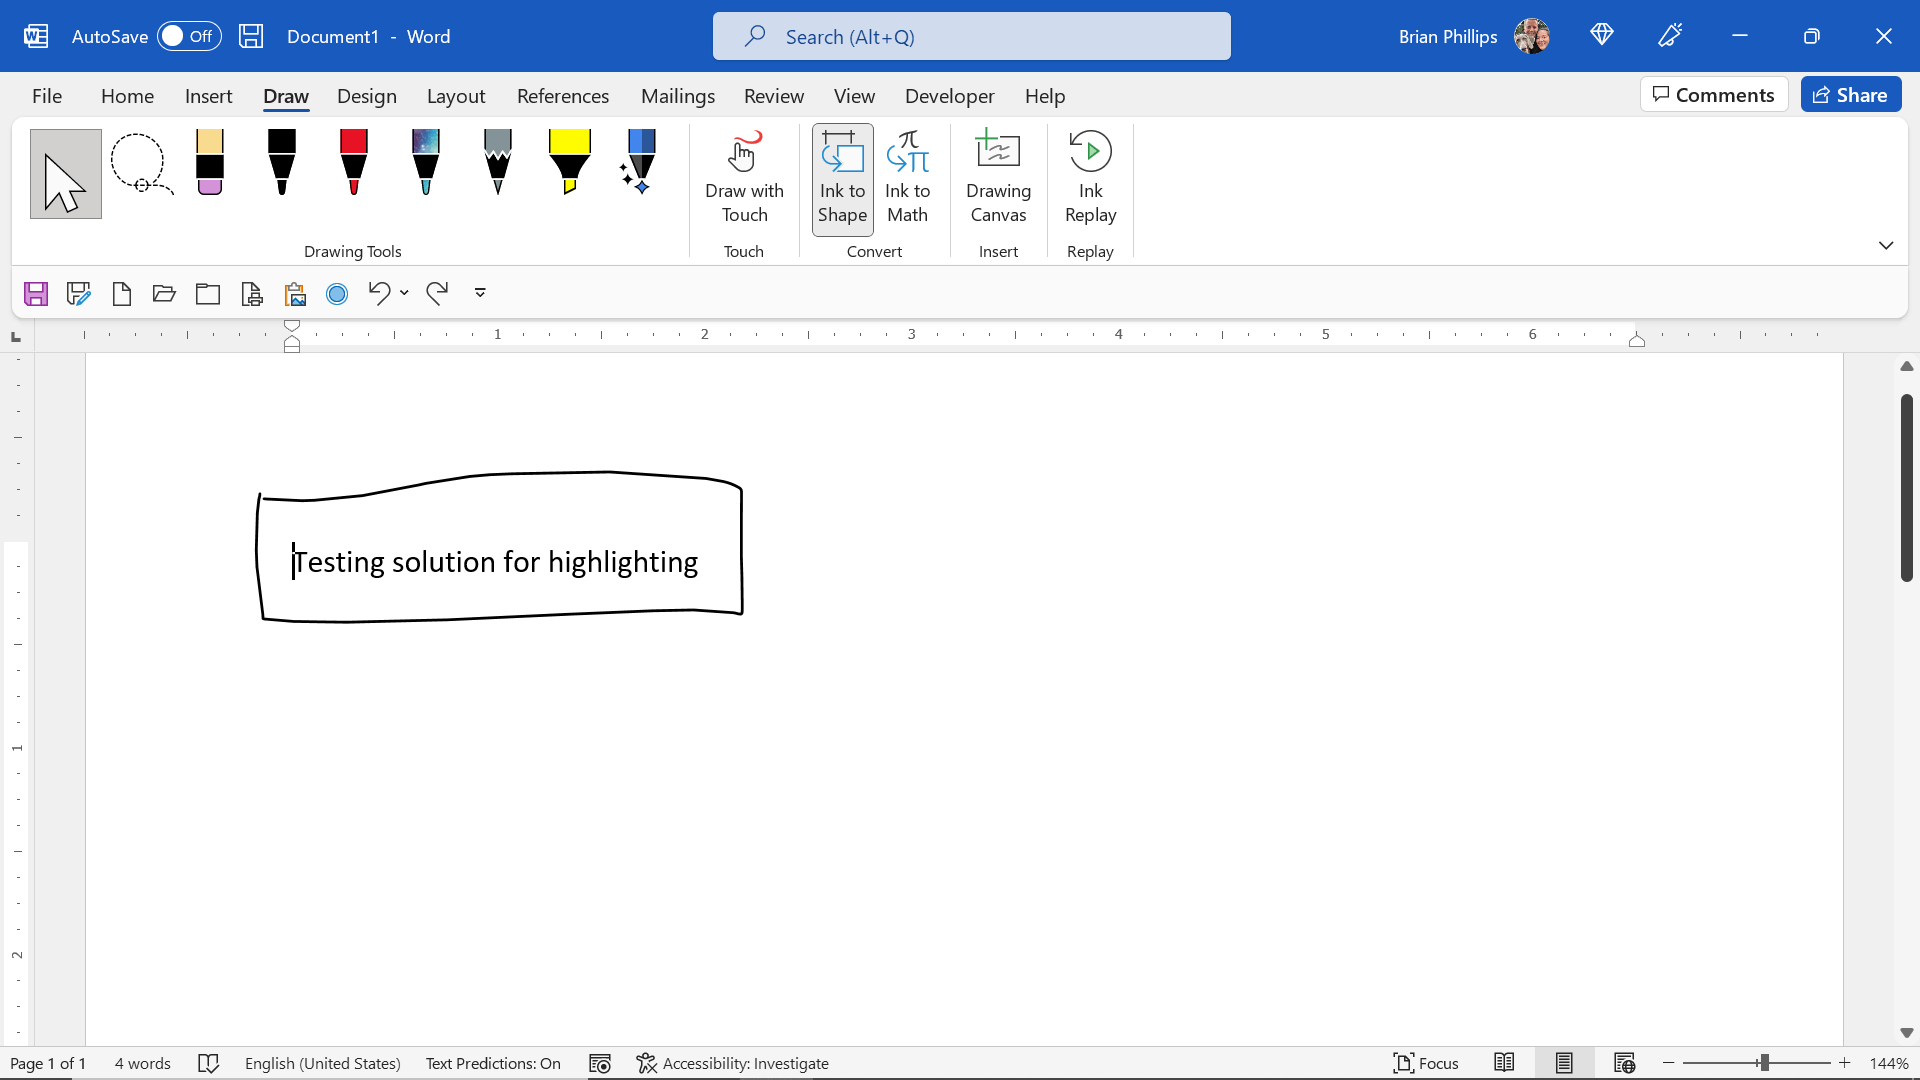Pick the Eraser tool
Screen dimensions: 1920x1080
[x=209, y=165]
